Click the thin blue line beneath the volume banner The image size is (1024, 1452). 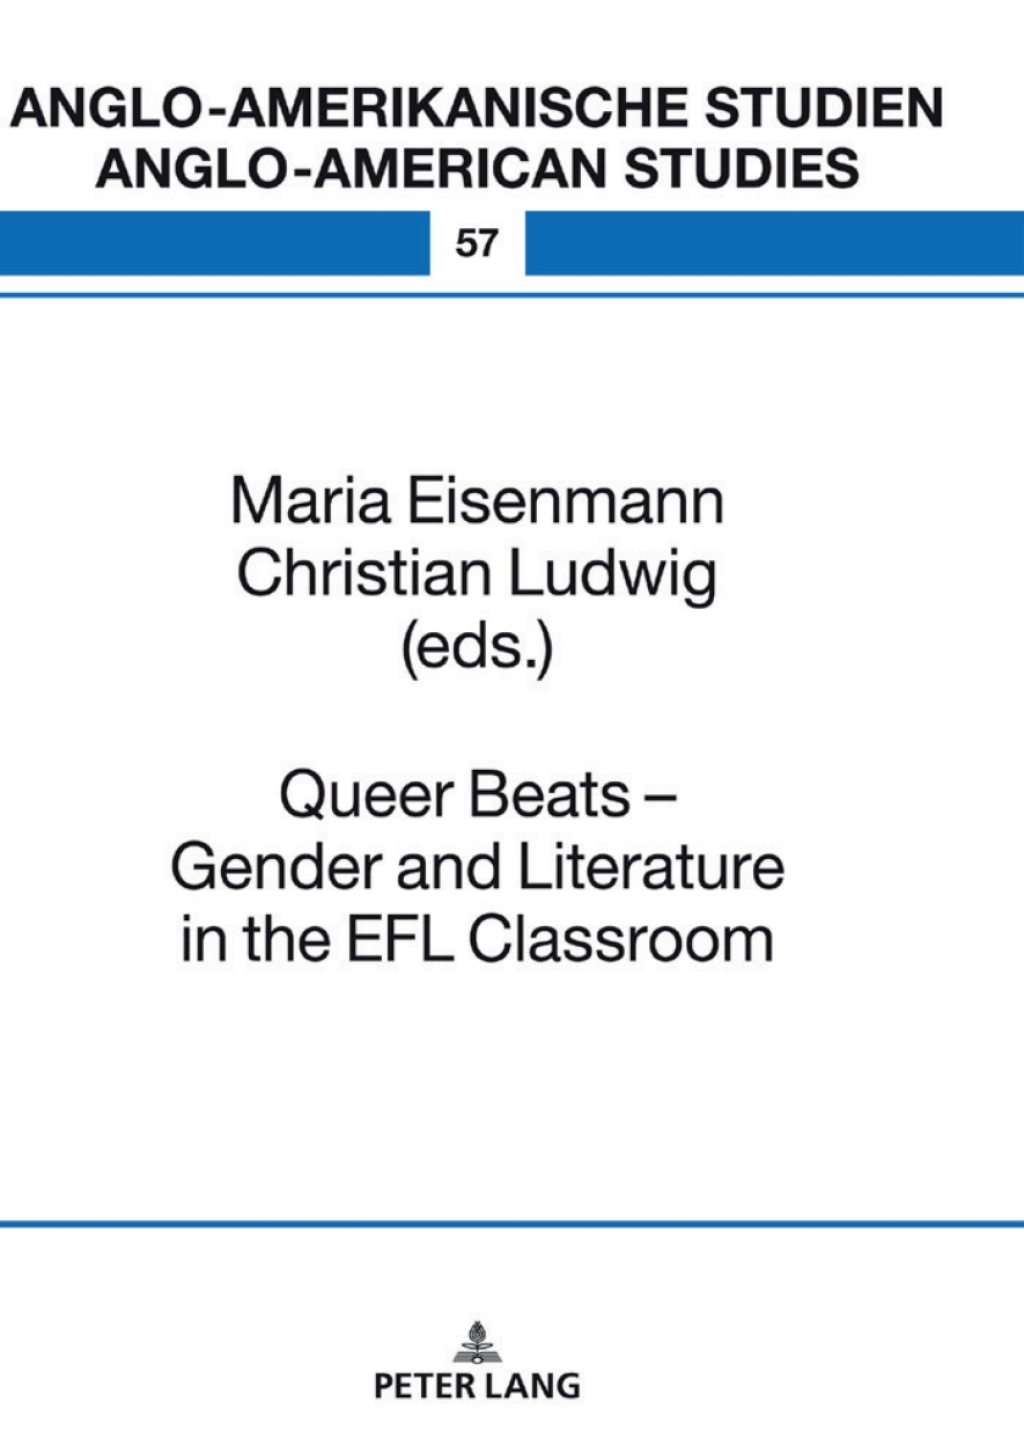[512, 295]
